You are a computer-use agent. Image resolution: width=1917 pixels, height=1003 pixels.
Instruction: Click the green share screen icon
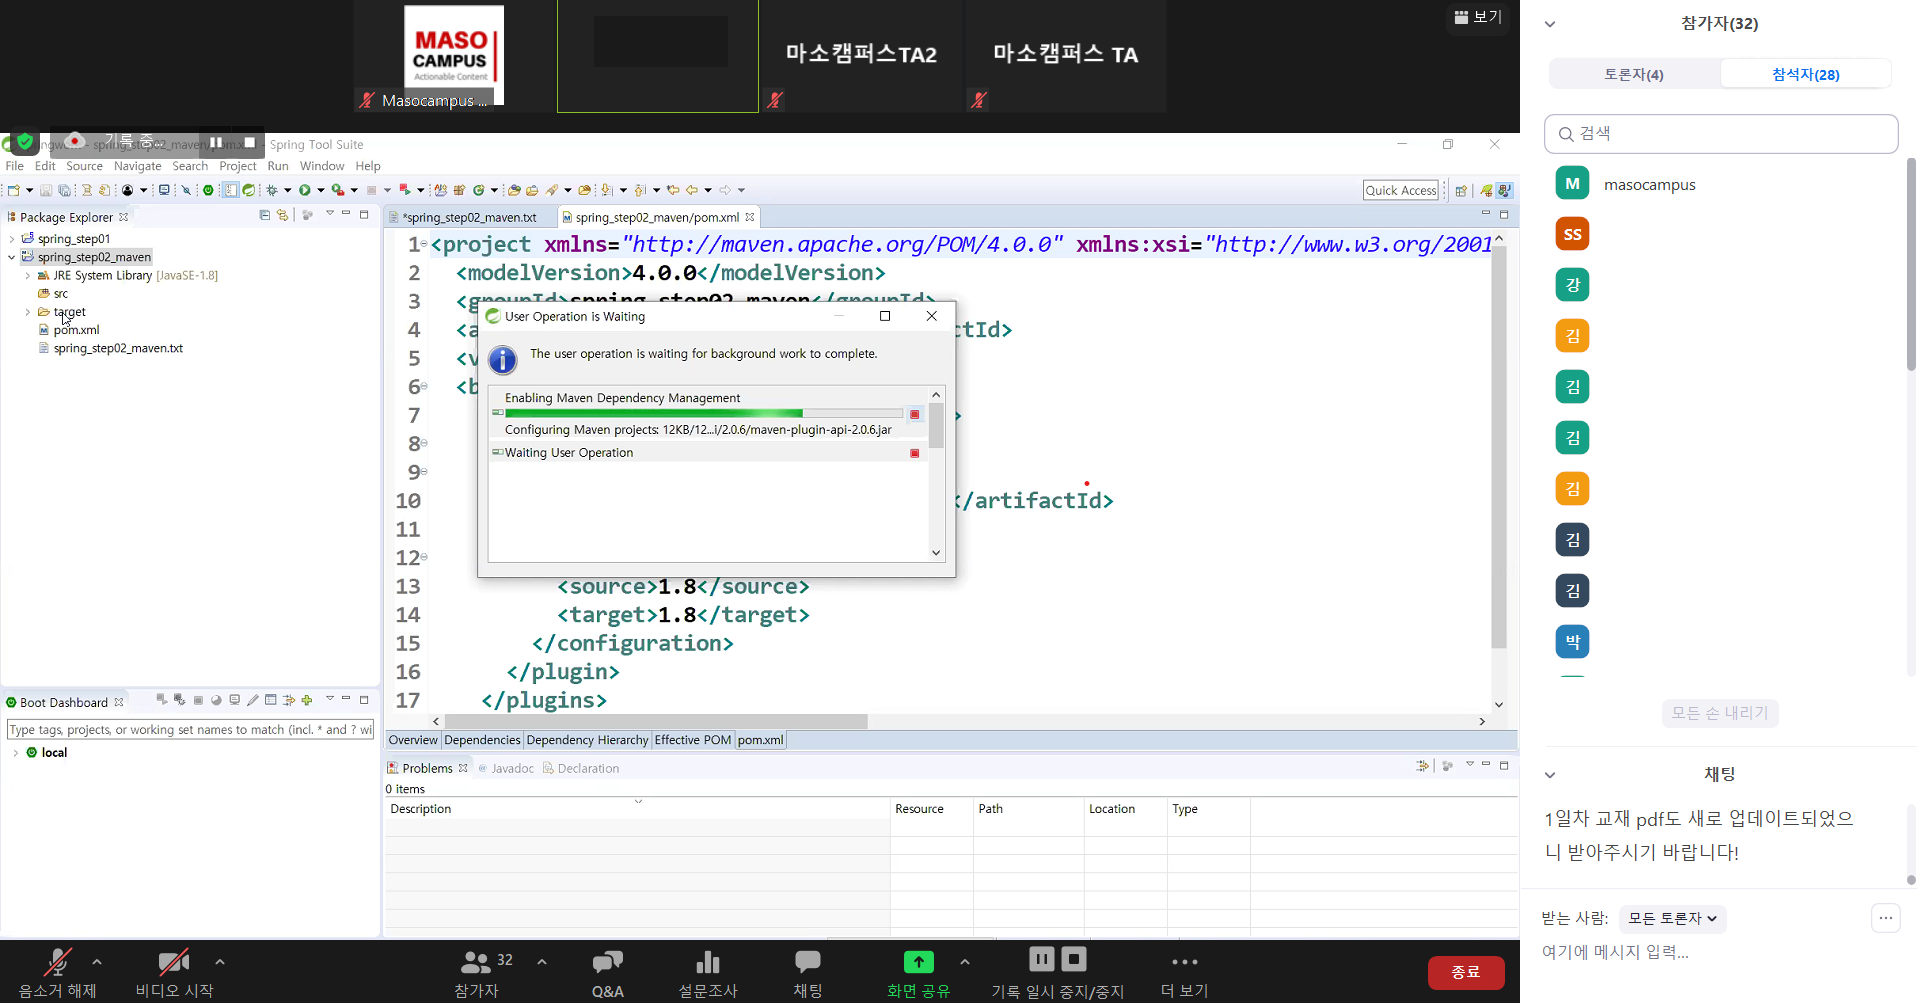click(918, 962)
